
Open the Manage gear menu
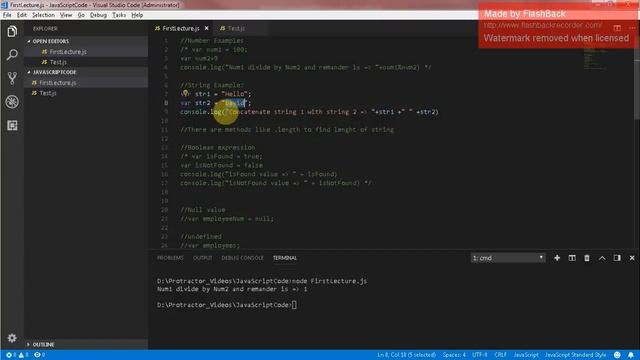pyautogui.click(x=12, y=338)
